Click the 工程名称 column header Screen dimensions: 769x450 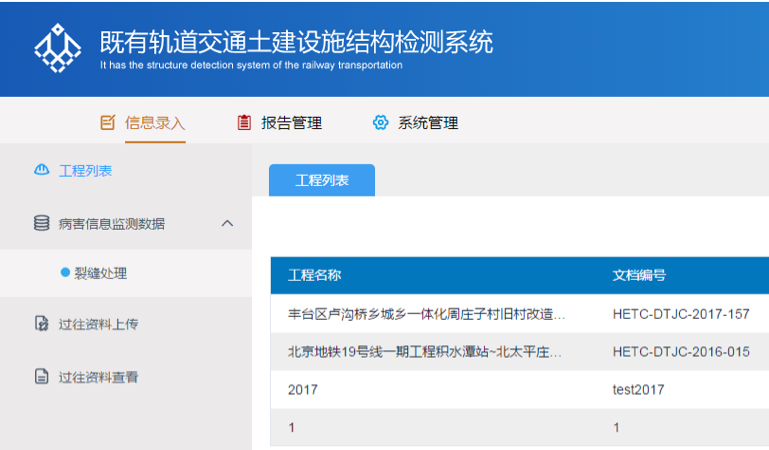(x=315, y=276)
